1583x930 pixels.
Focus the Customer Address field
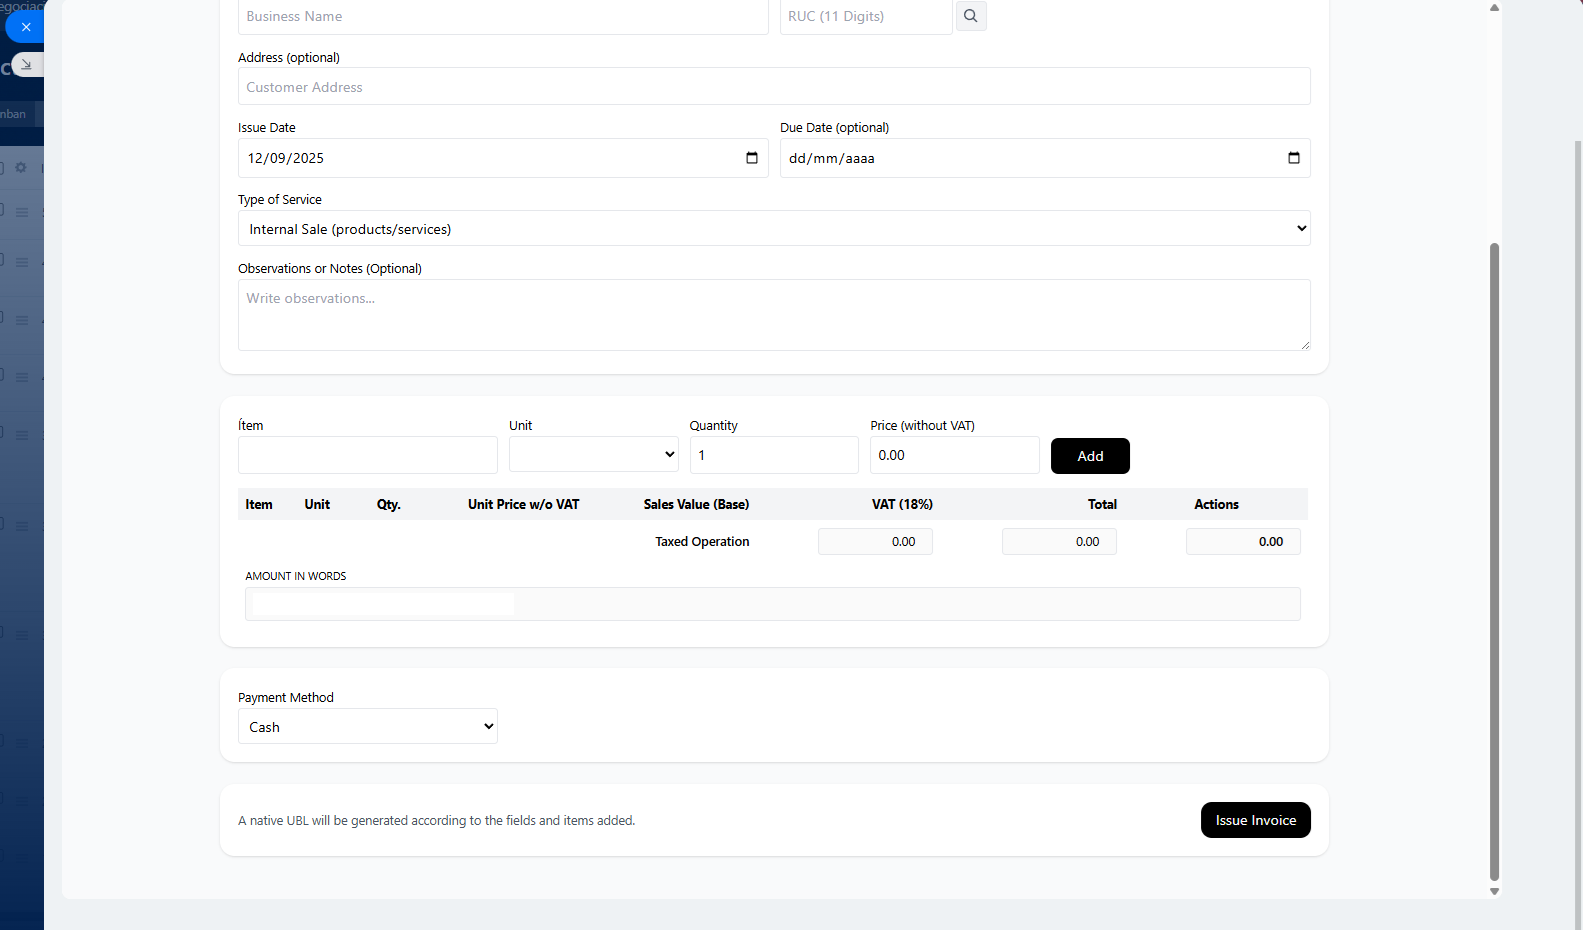pyautogui.click(x=773, y=87)
